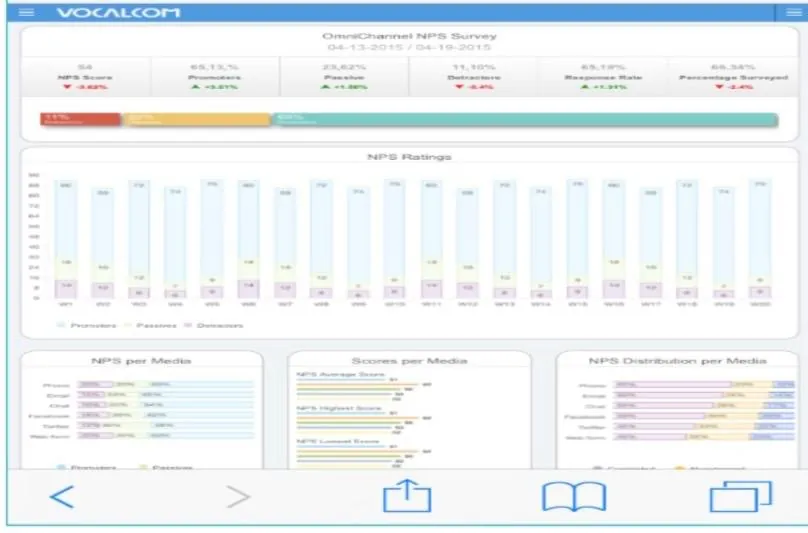The width and height of the screenshot is (808, 533).
Task: Toggle Passives series in NPS Ratings legend
Action: (150, 325)
